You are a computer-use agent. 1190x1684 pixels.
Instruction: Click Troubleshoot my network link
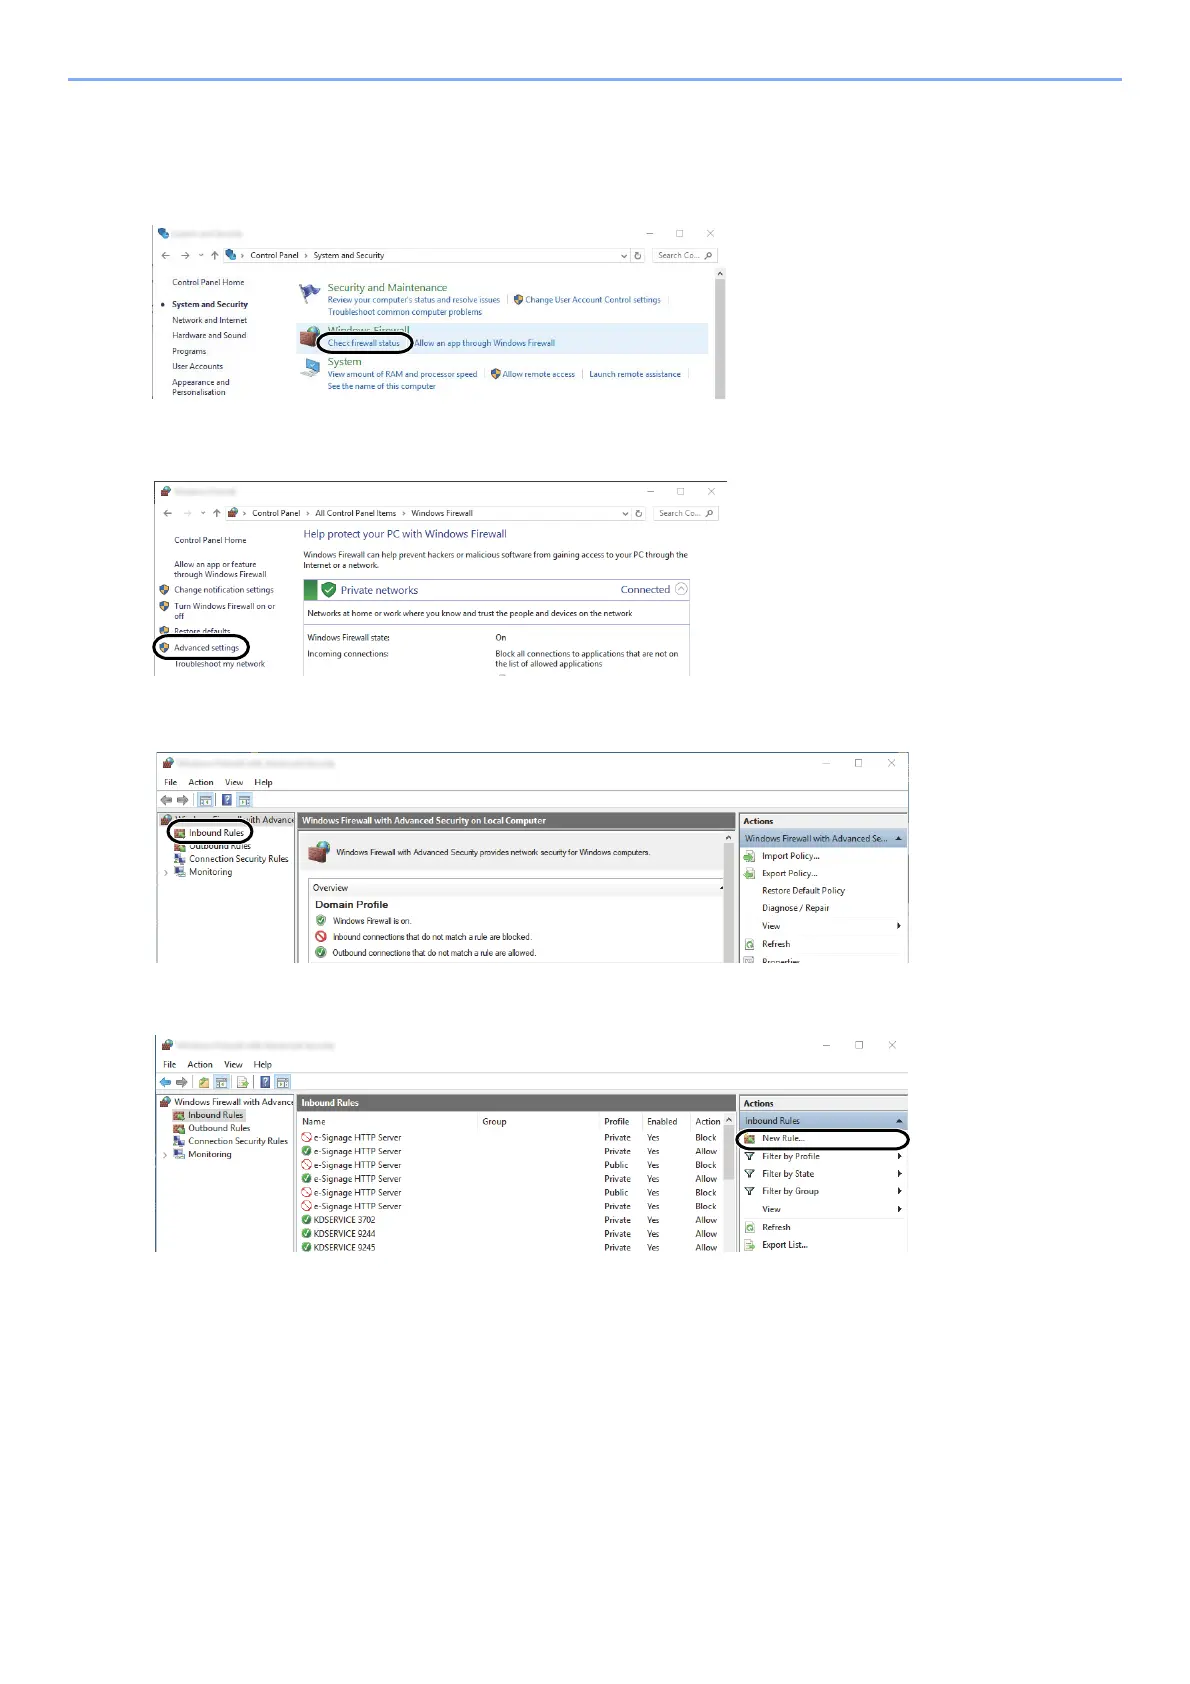click(220, 664)
